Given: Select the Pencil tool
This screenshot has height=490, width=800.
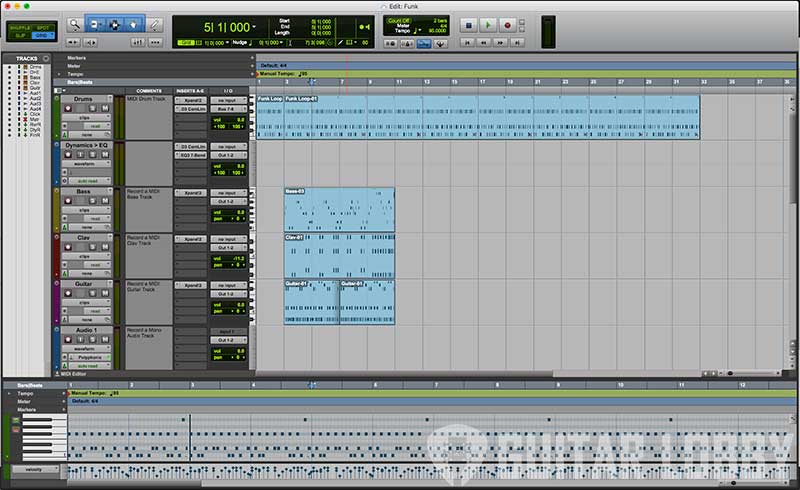Looking at the screenshot, I should pyautogui.click(x=155, y=24).
